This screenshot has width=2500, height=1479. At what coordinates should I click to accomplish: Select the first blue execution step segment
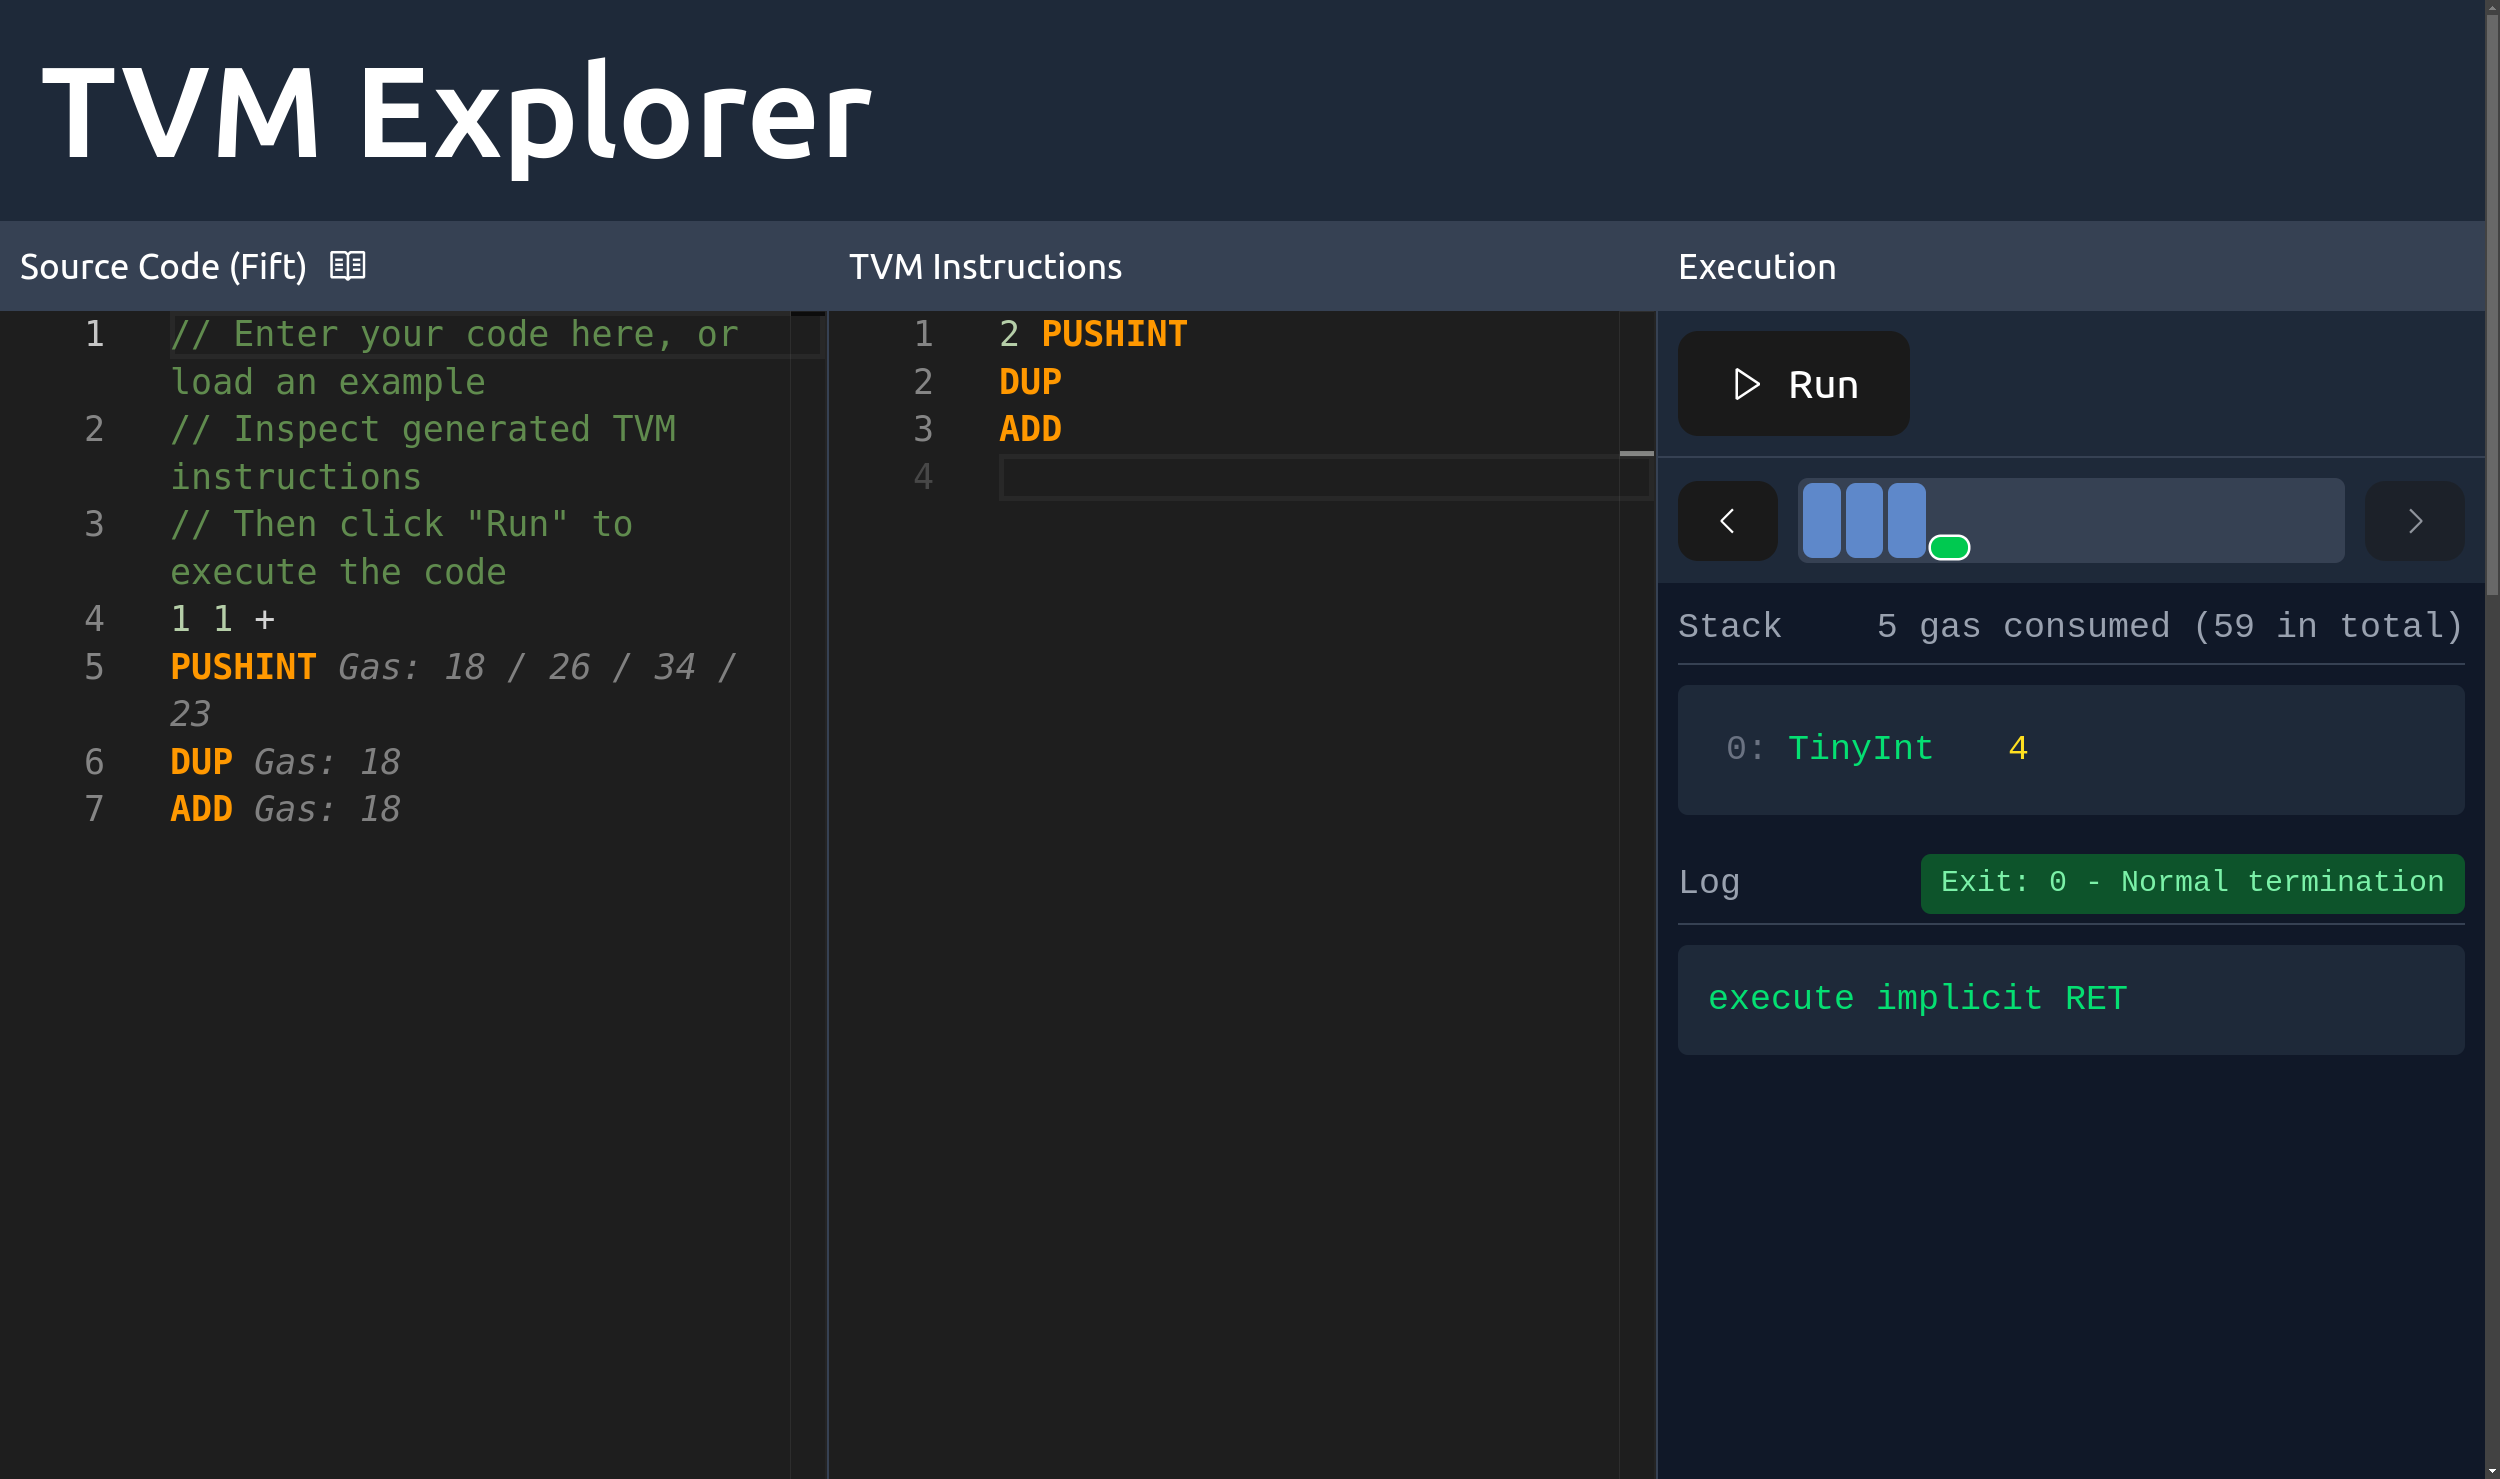pyautogui.click(x=1820, y=518)
